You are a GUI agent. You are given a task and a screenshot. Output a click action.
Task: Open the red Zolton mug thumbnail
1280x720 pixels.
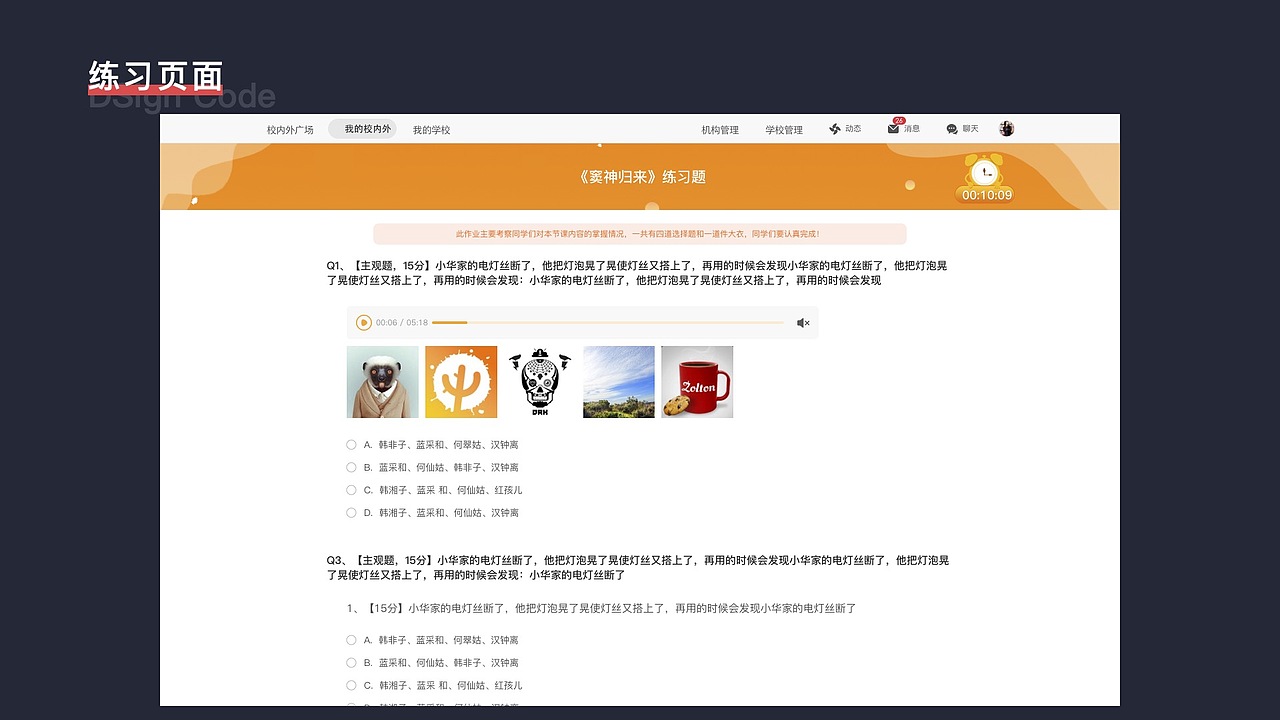pyautogui.click(x=697, y=382)
